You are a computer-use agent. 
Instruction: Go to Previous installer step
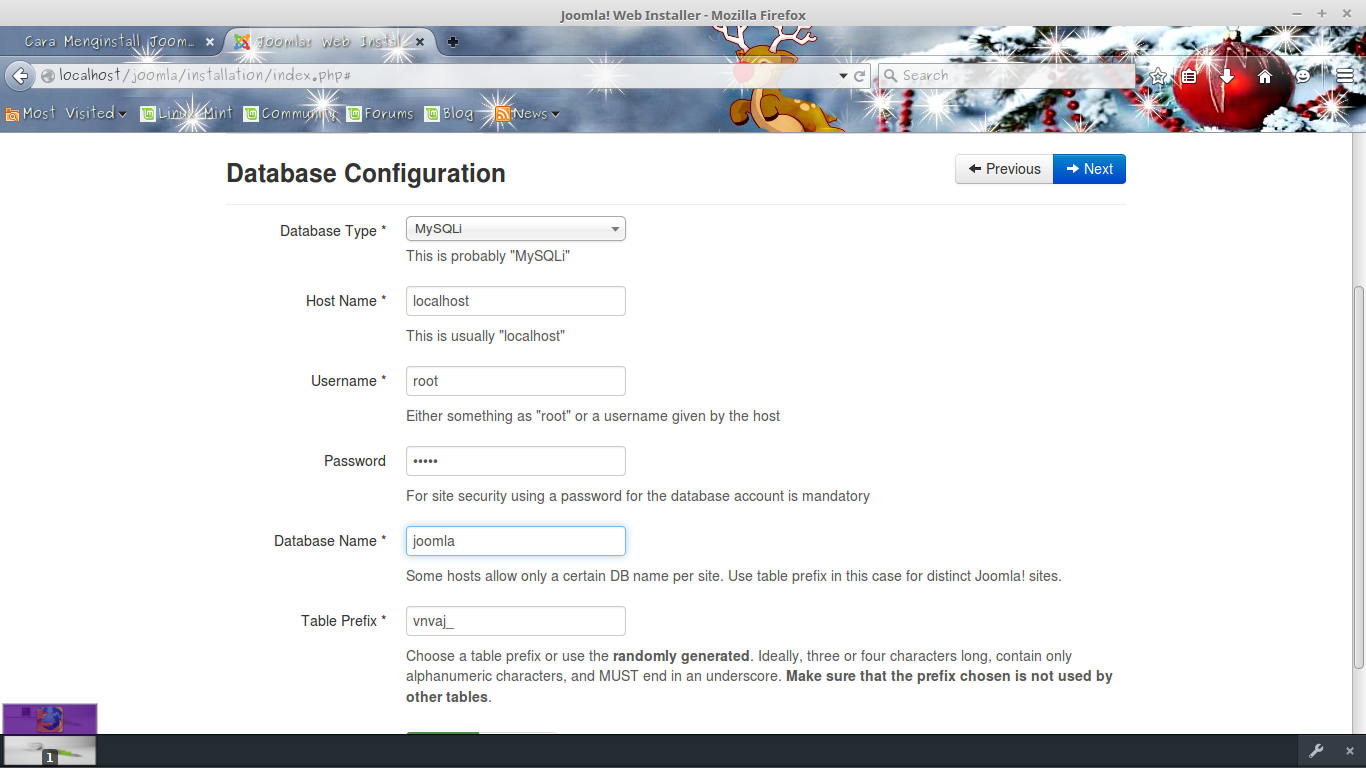1004,169
